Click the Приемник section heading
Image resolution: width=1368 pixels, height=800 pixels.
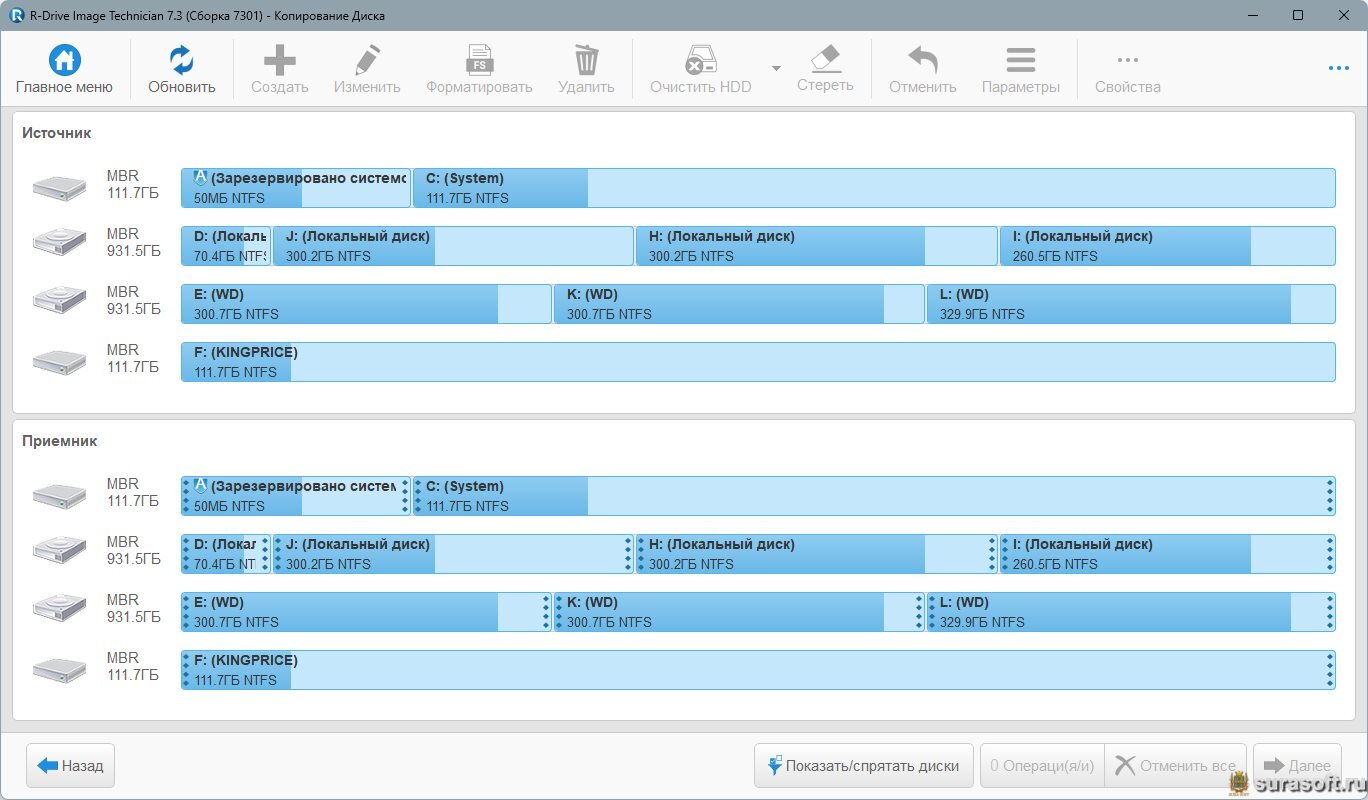tap(60, 441)
